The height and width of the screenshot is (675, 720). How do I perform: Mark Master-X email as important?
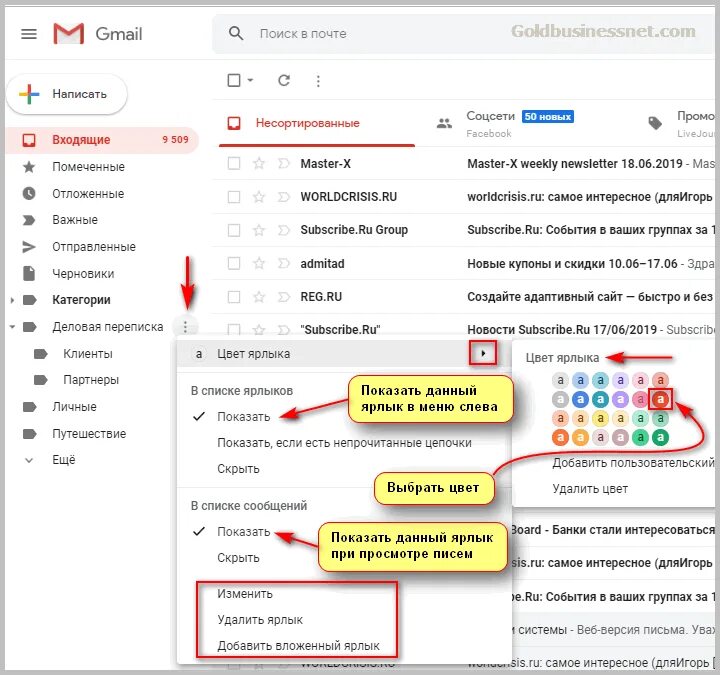tap(284, 163)
